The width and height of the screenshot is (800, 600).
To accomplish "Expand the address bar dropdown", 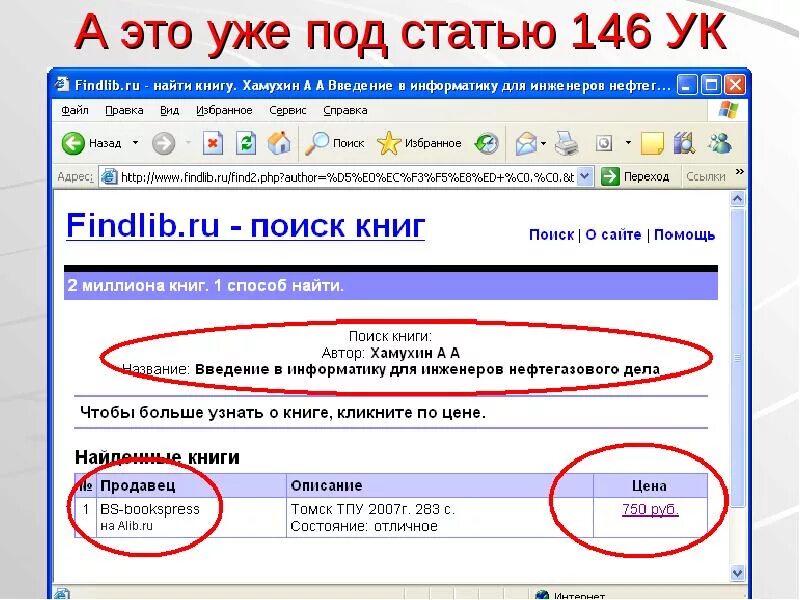I will pyautogui.click(x=585, y=177).
